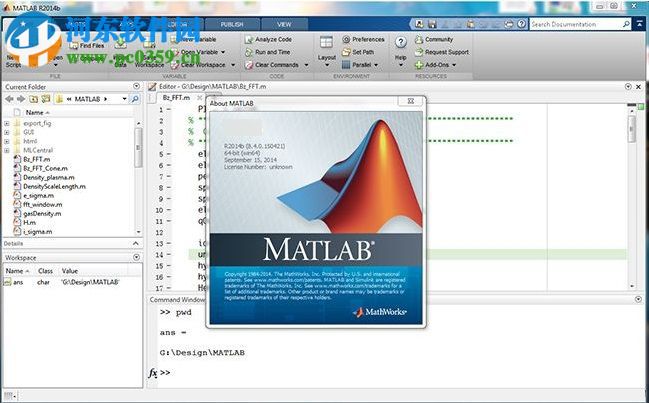This screenshot has height=403, width=649.
Task: Click the Search Documentation field
Action: point(576,24)
